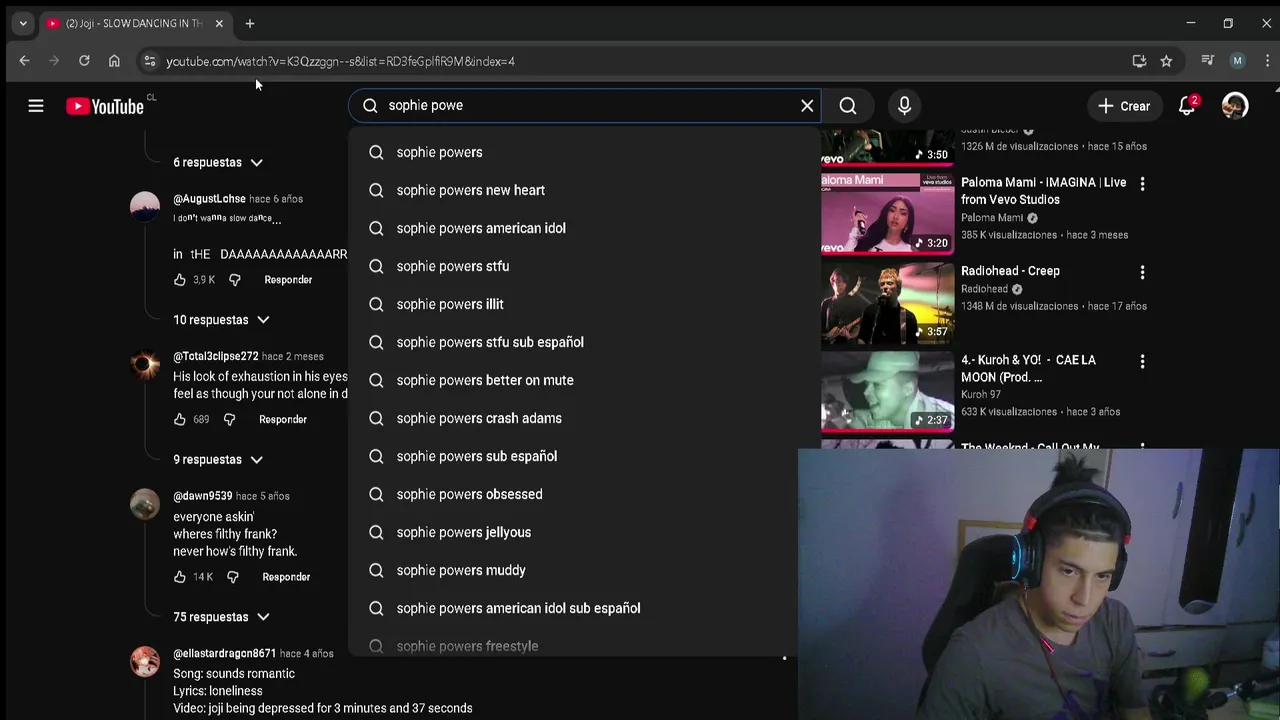Open options menu for Radiohead Creep
The image size is (1280, 720).
coord(1142,273)
